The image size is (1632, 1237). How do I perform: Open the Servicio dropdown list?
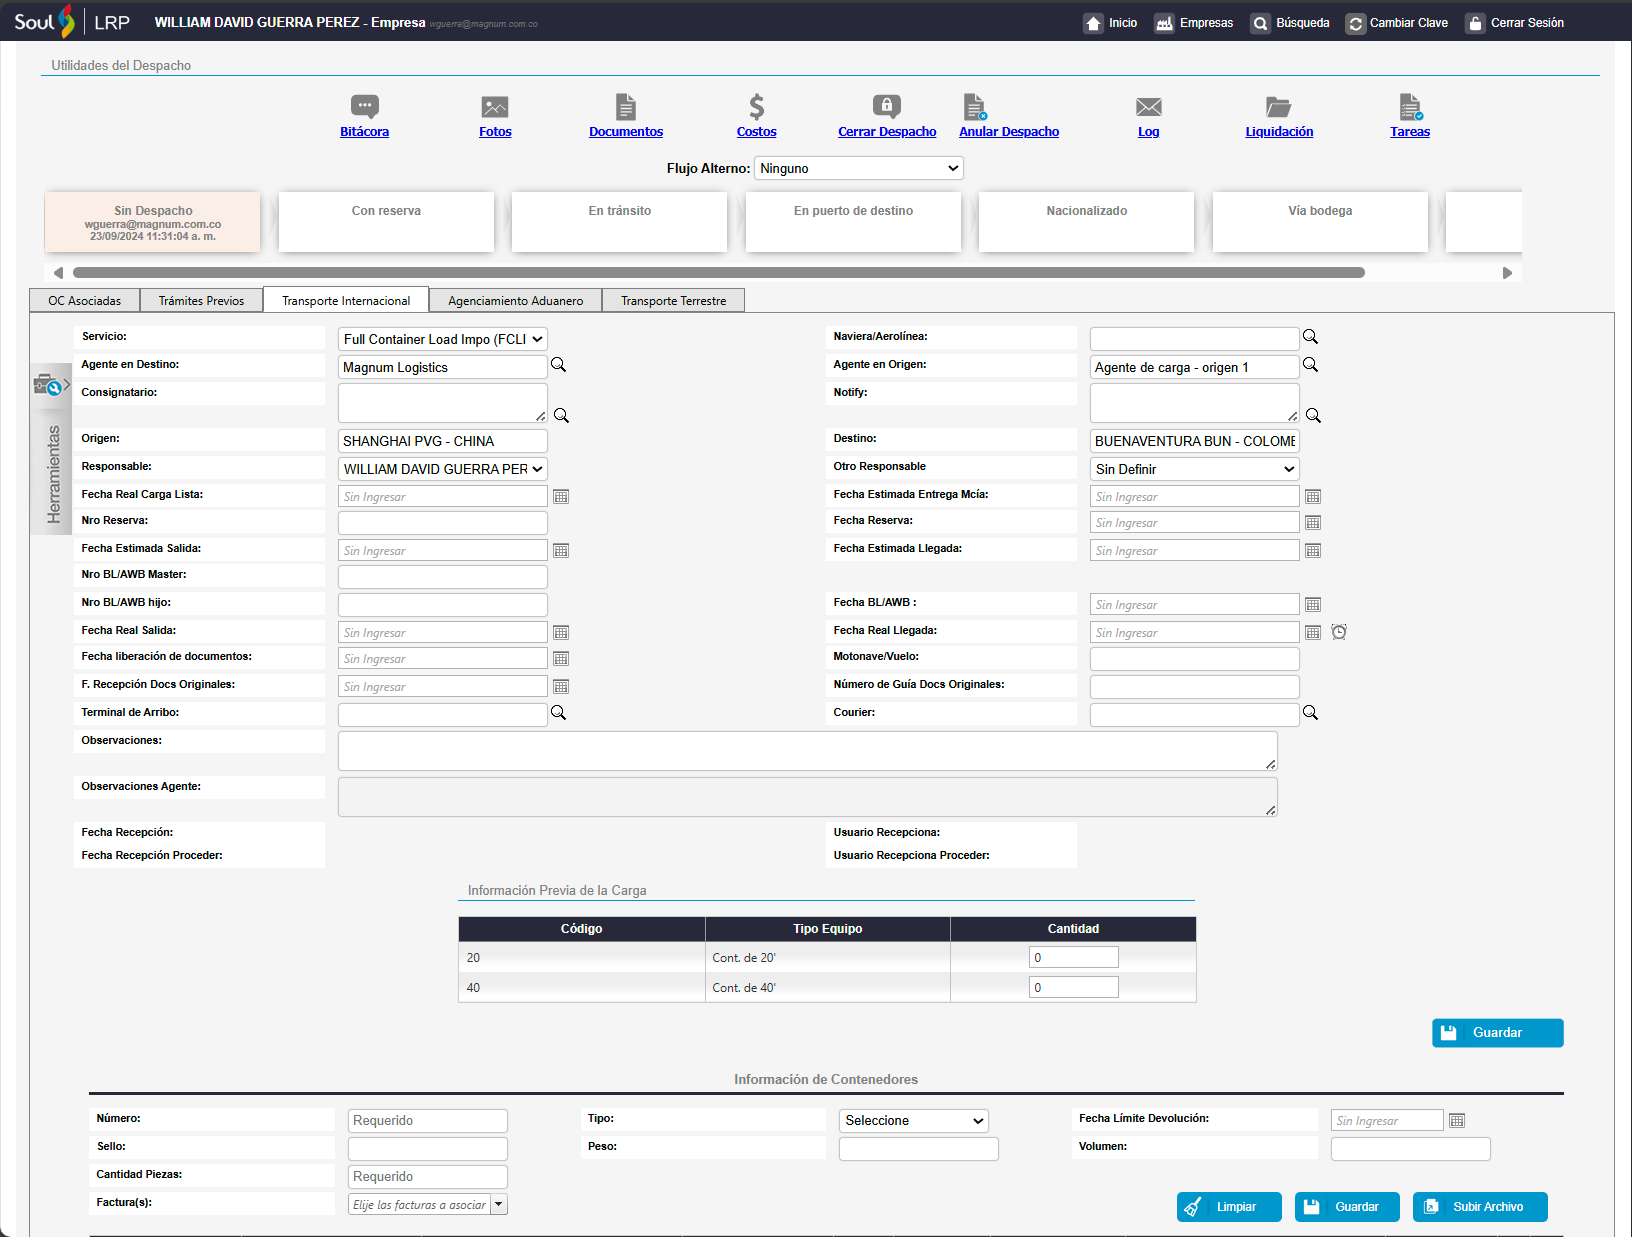click(x=442, y=339)
